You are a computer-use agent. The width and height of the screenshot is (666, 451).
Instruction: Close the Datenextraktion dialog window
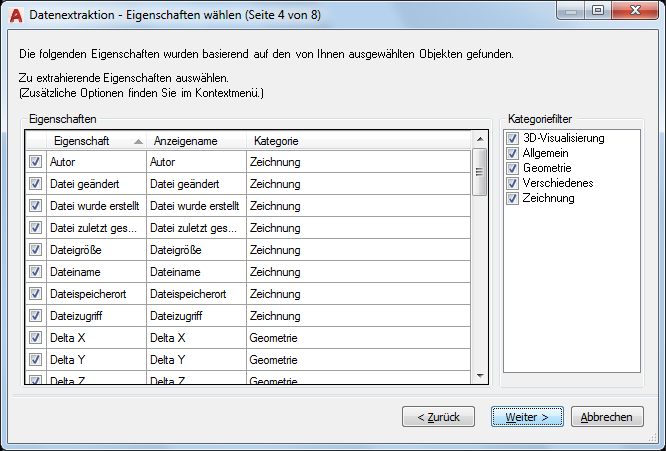(x=636, y=10)
